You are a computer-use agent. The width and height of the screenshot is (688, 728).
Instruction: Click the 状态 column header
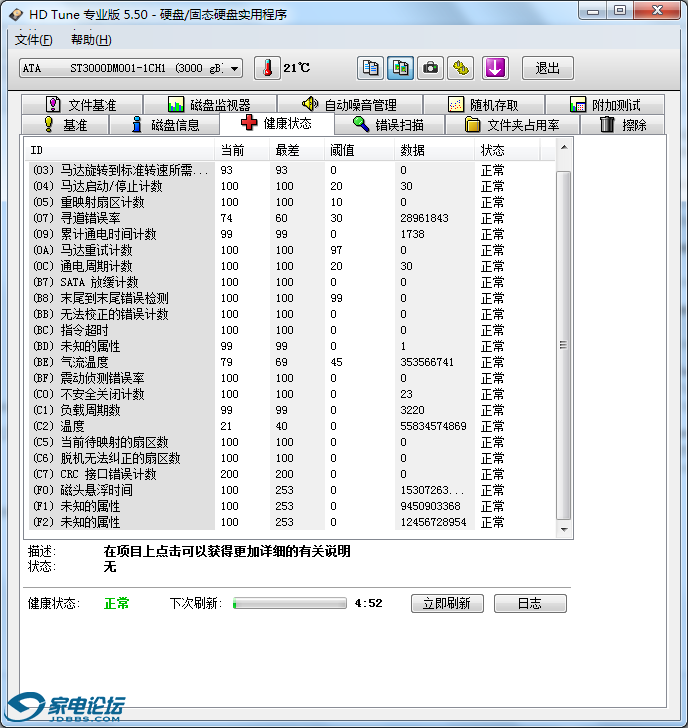pyautogui.click(x=507, y=150)
